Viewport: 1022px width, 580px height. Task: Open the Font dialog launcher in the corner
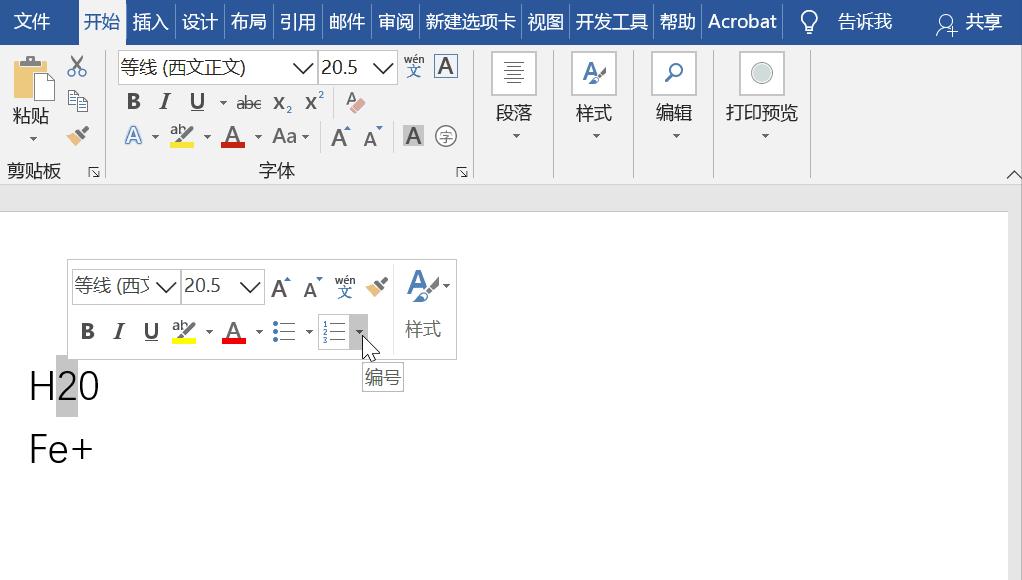tap(461, 171)
